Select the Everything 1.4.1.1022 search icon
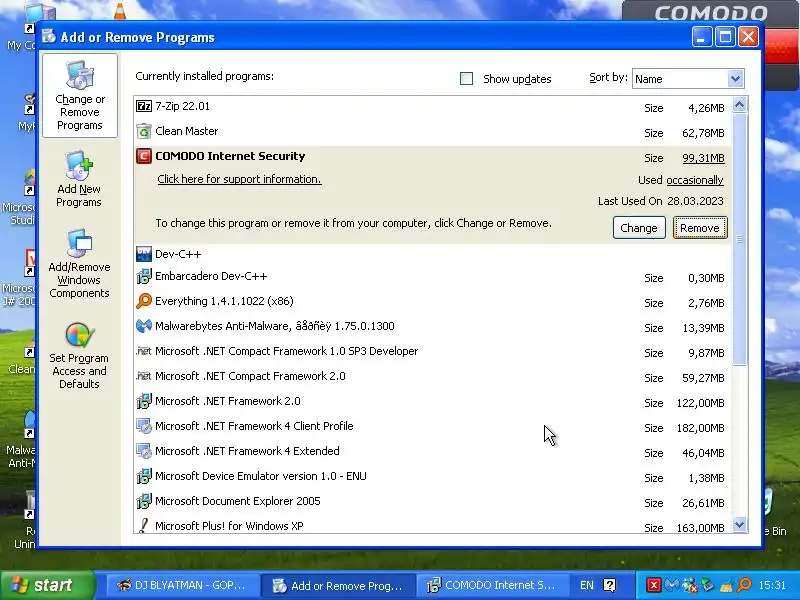Viewport: 800px width, 600px height. pyautogui.click(x=144, y=301)
